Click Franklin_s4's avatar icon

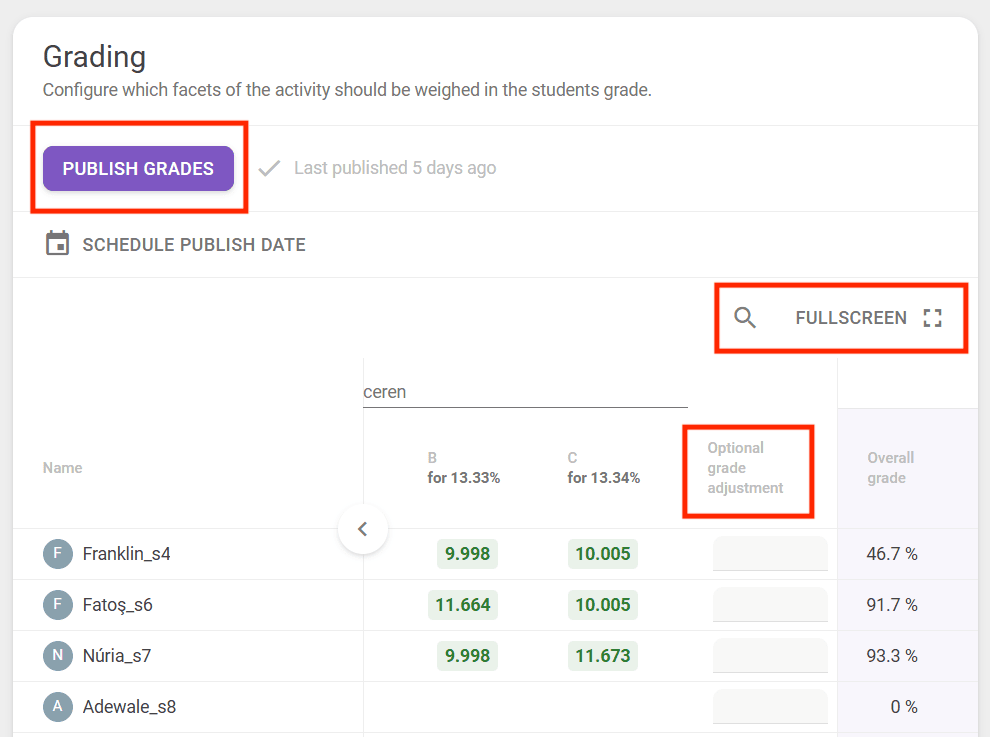(58, 553)
